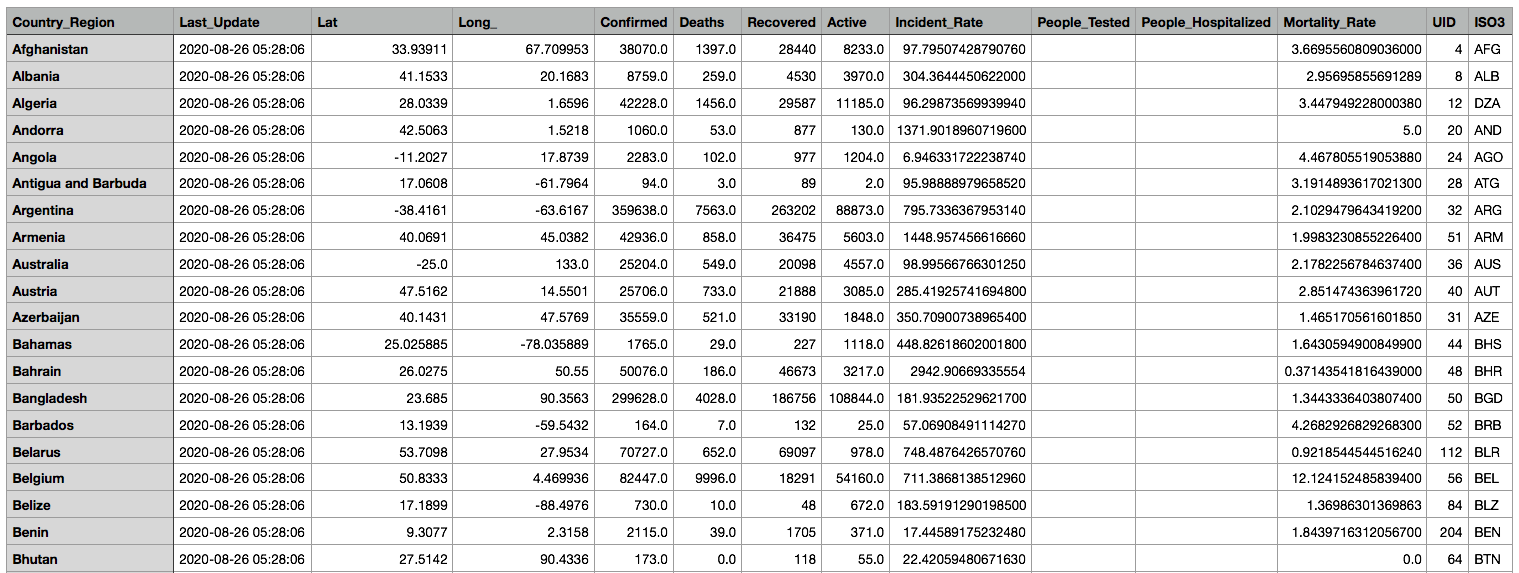Select the Antigua and Barbuda row
The image size is (1519, 573).
click(79, 183)
